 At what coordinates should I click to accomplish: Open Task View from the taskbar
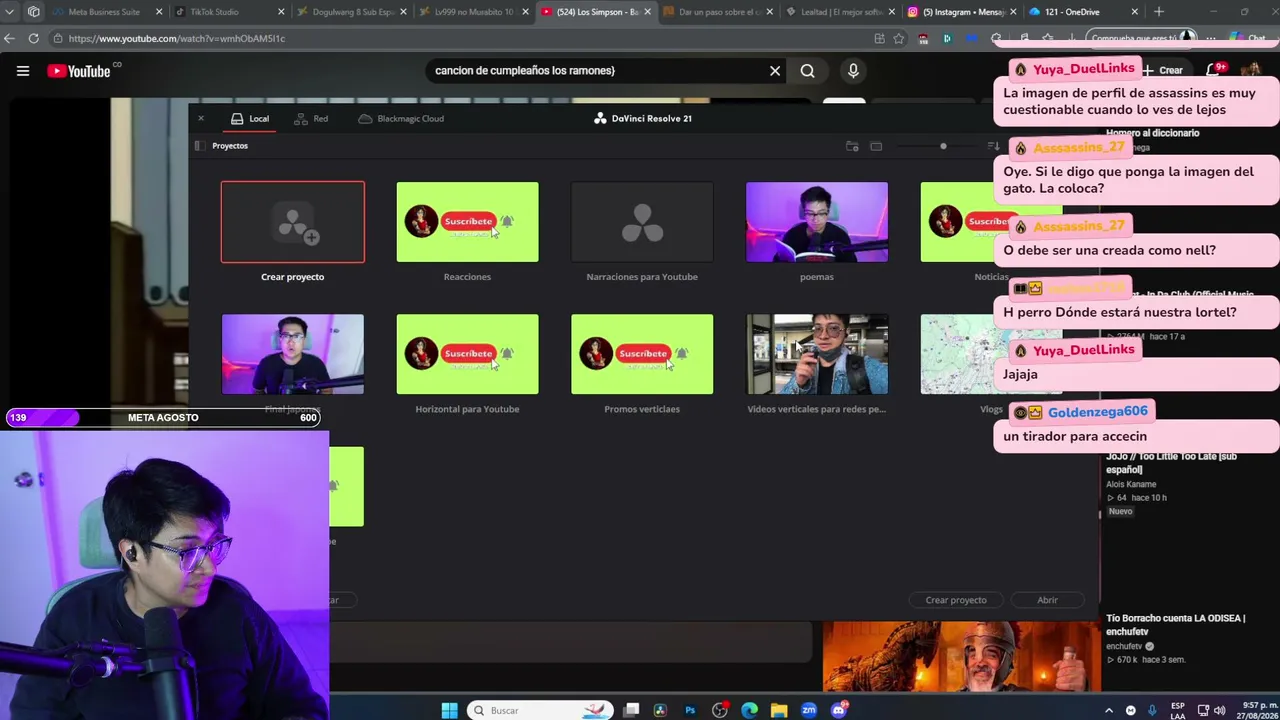pyautogui.click(x=631, y=710)
